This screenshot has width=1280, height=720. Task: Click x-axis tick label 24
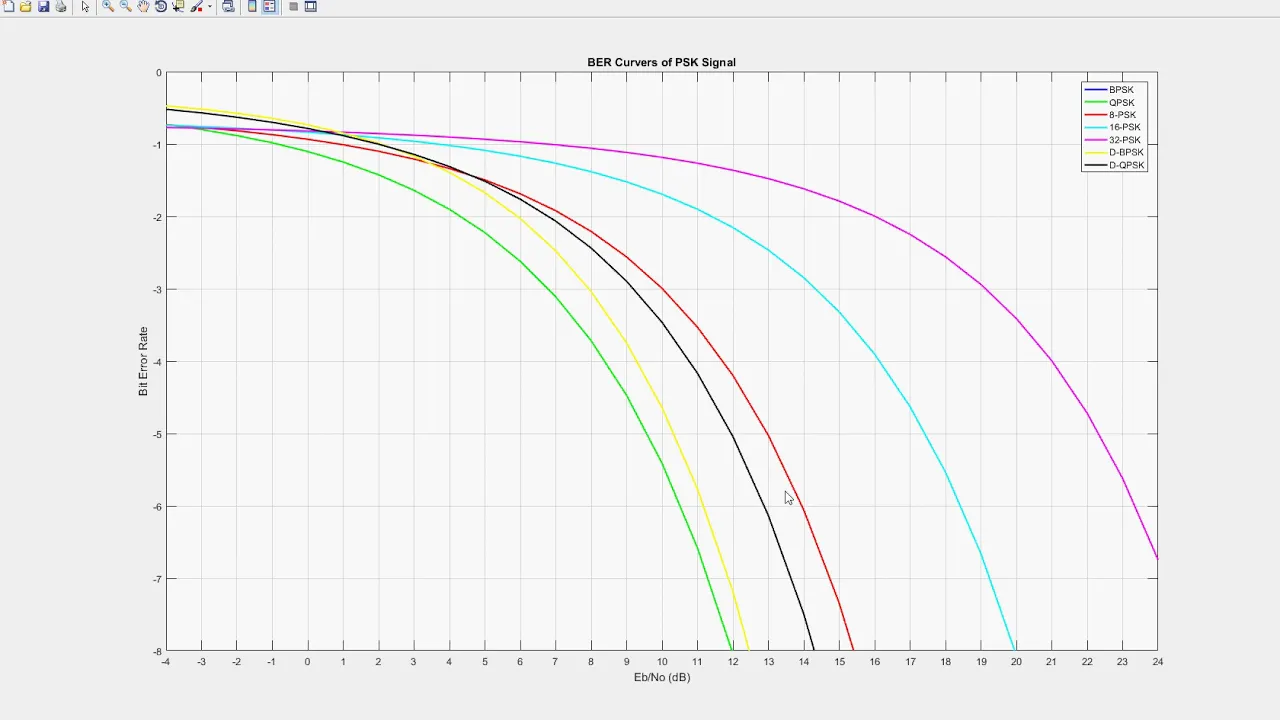click(1157, 662)
